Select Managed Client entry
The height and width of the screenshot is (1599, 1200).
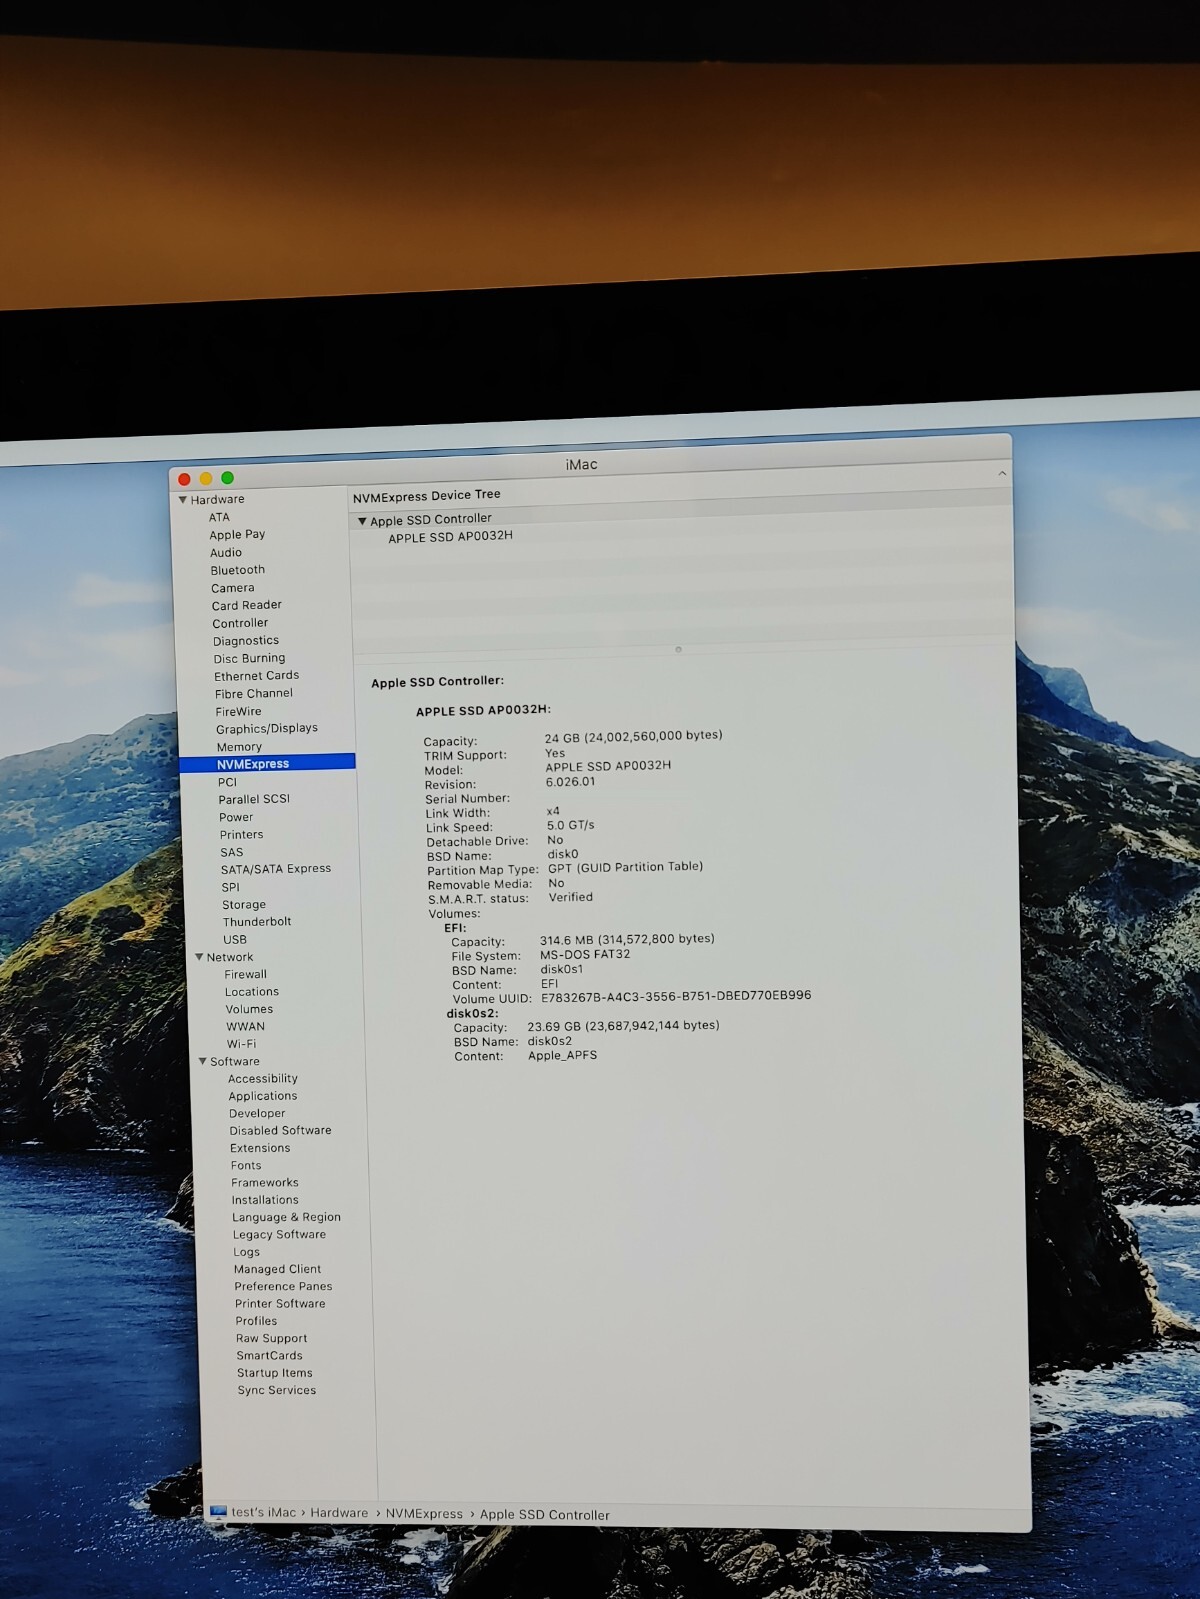(x=278, y=1270)
